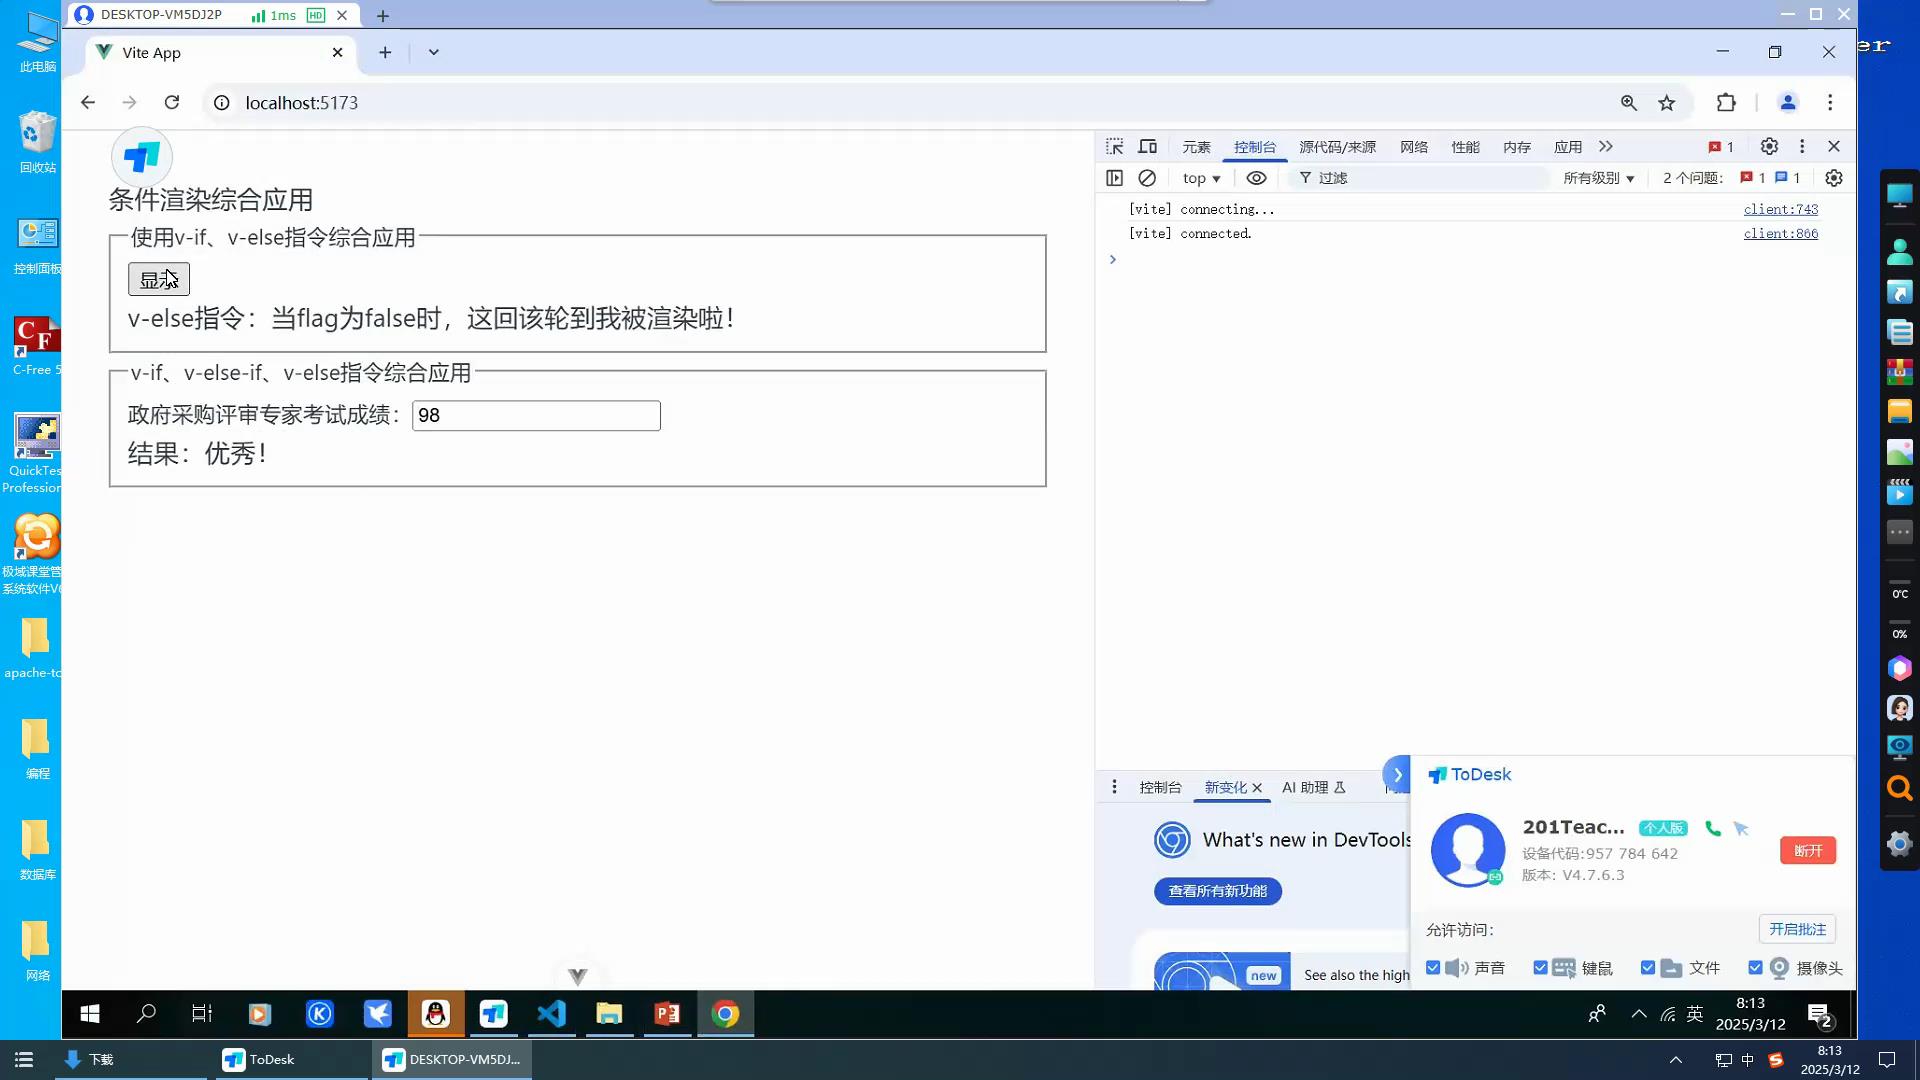Bookmark this page with the star icon

[1667, 103]
